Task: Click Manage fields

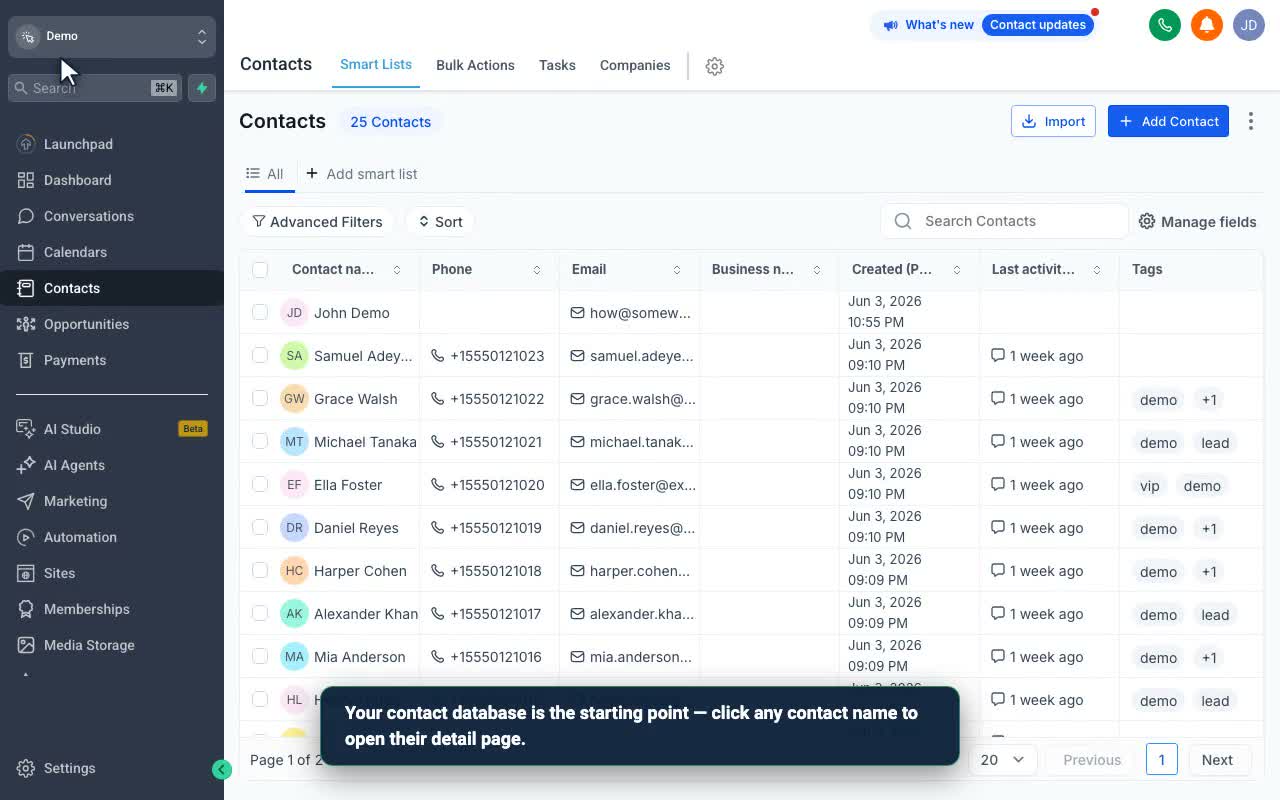Action: tap(1198, 222)
